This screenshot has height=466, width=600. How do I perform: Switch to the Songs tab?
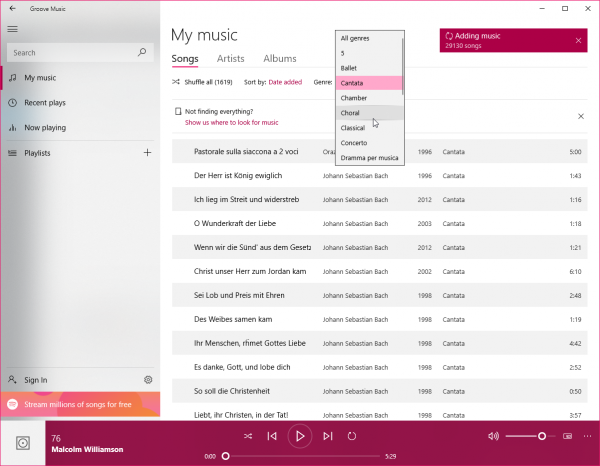pos(185,59)
